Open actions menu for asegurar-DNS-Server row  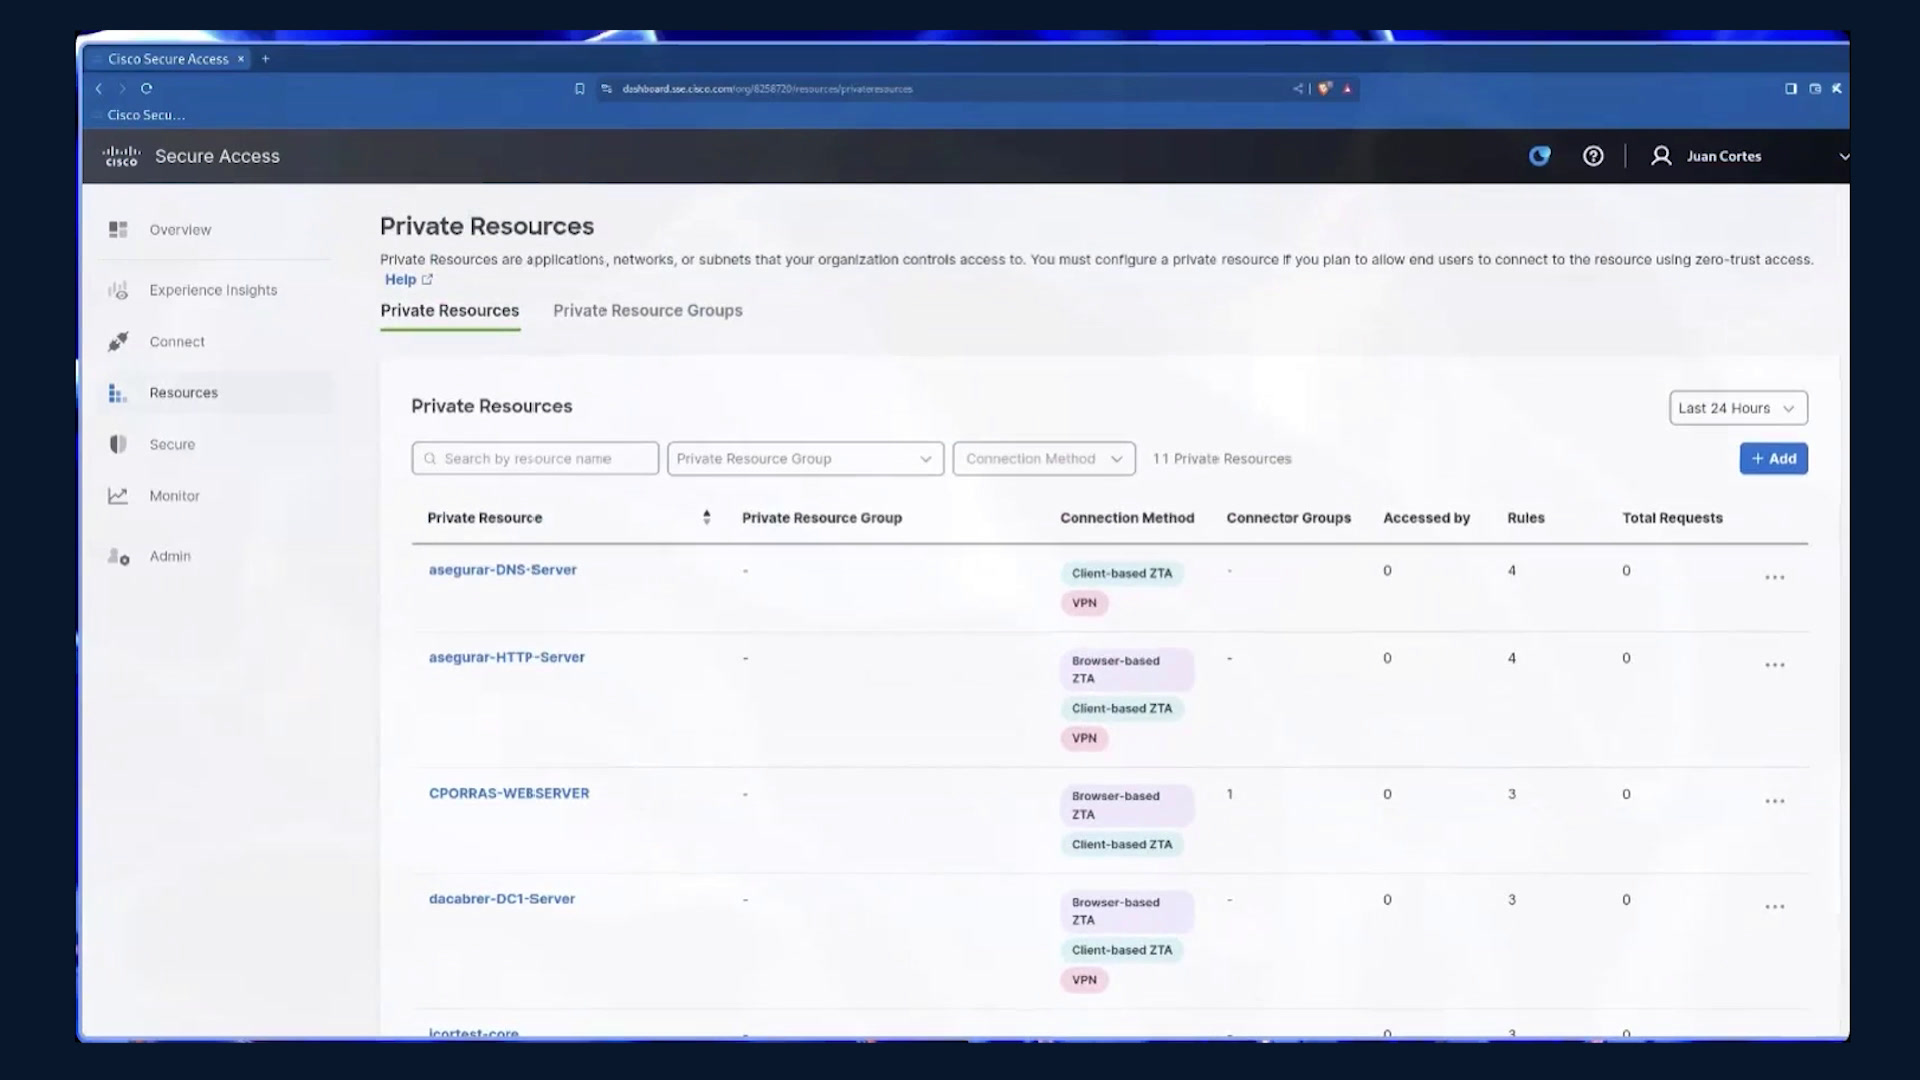click(x=1775, y=578)
